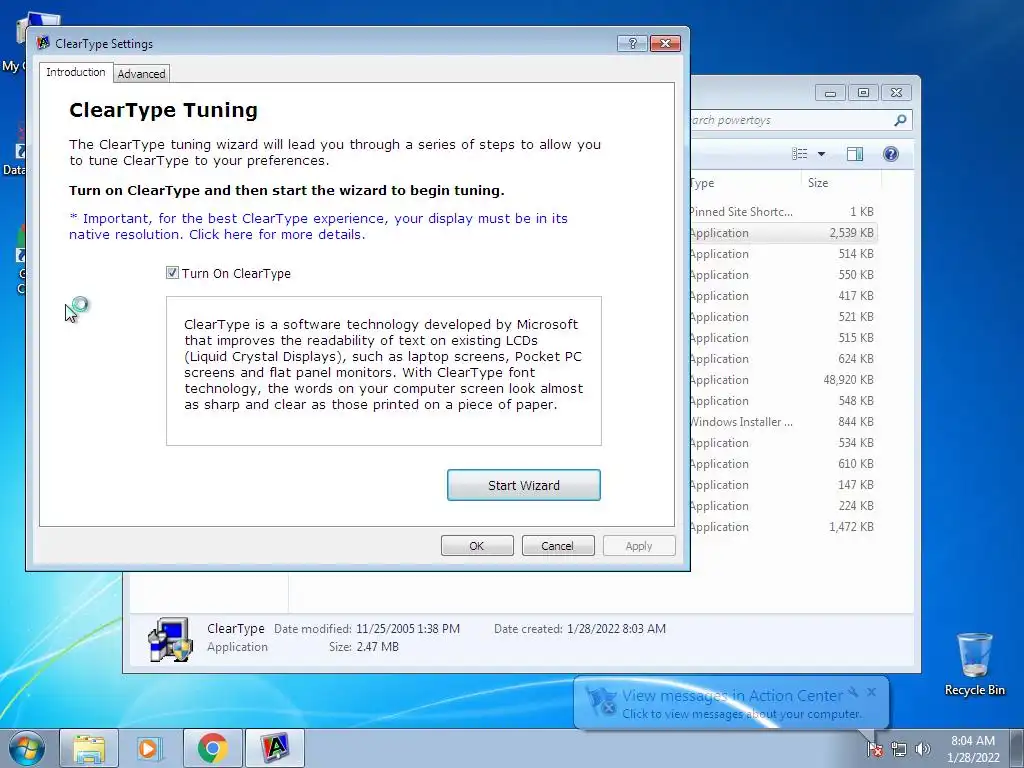Screen dimensions: 1024x768
Task: Select the 224 KB application row
Action: tap(782, 506)
